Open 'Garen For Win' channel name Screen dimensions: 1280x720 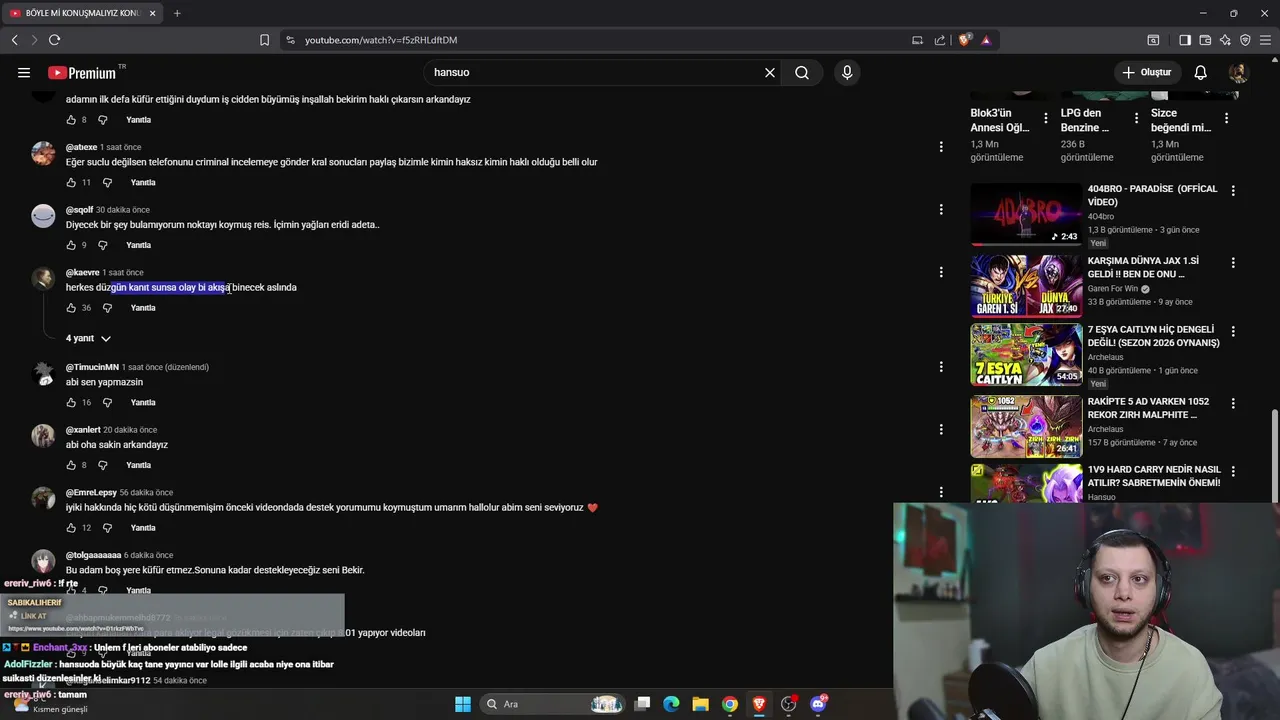(x=1113, y=289)
